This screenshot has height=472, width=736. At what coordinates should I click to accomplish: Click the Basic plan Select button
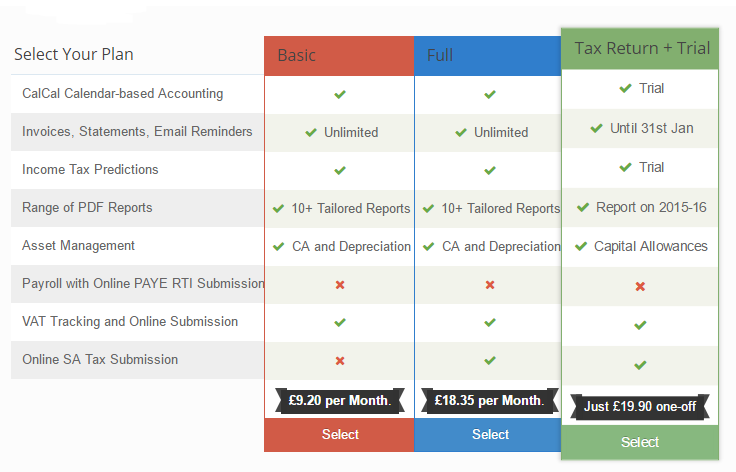[339, 434]
